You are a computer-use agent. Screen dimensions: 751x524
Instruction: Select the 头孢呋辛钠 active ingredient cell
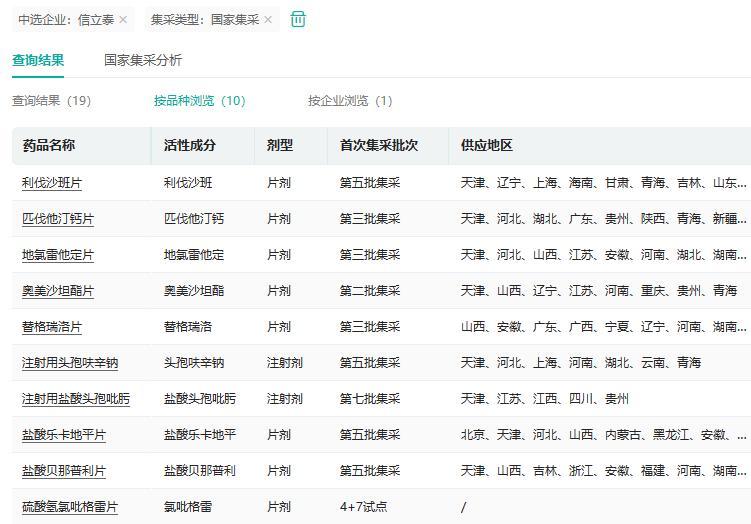(194, 363)
